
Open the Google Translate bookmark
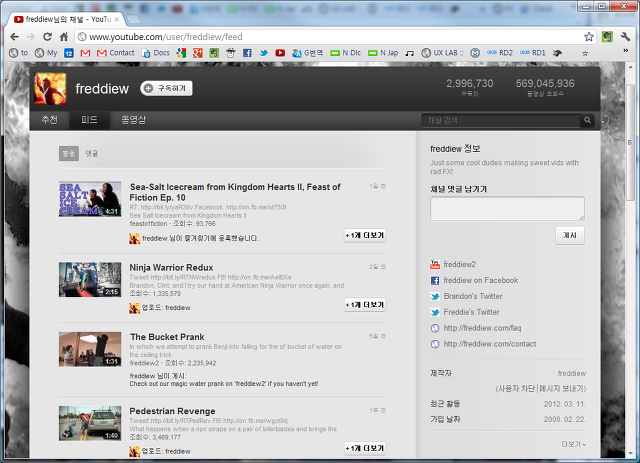click(x=307, y=53)
